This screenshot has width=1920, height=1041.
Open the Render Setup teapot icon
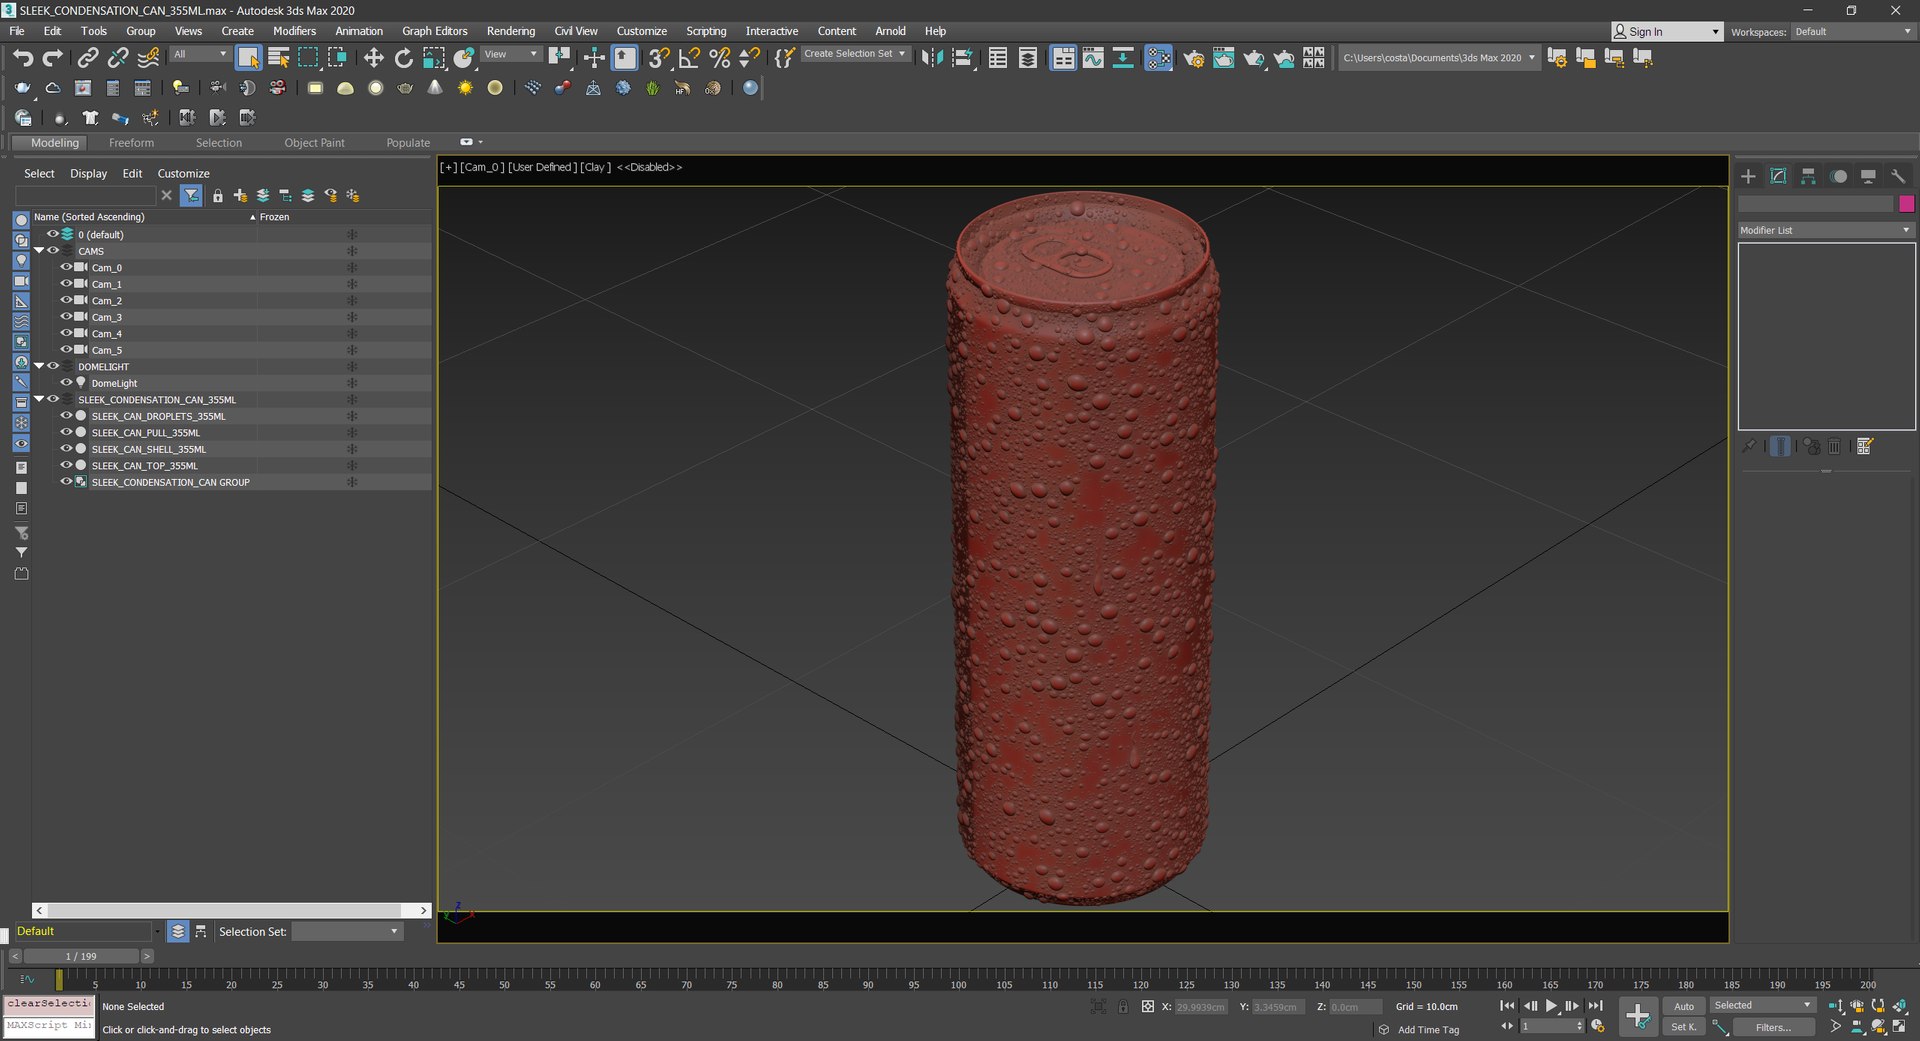coord(1193,58)
